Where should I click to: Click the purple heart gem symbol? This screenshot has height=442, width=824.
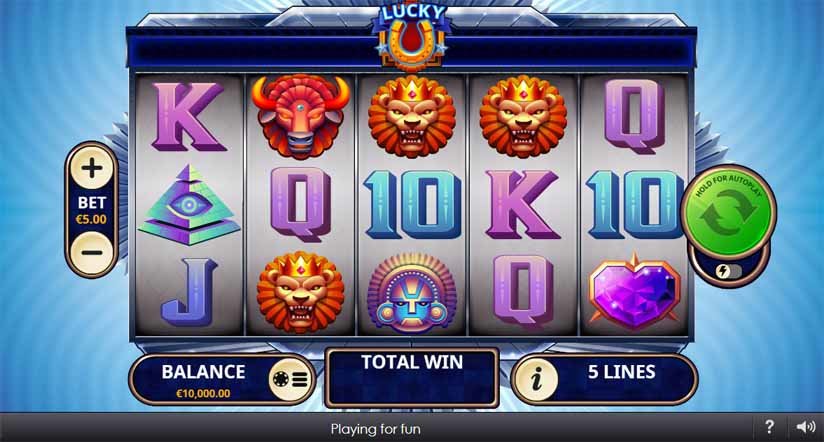[634, 291]
